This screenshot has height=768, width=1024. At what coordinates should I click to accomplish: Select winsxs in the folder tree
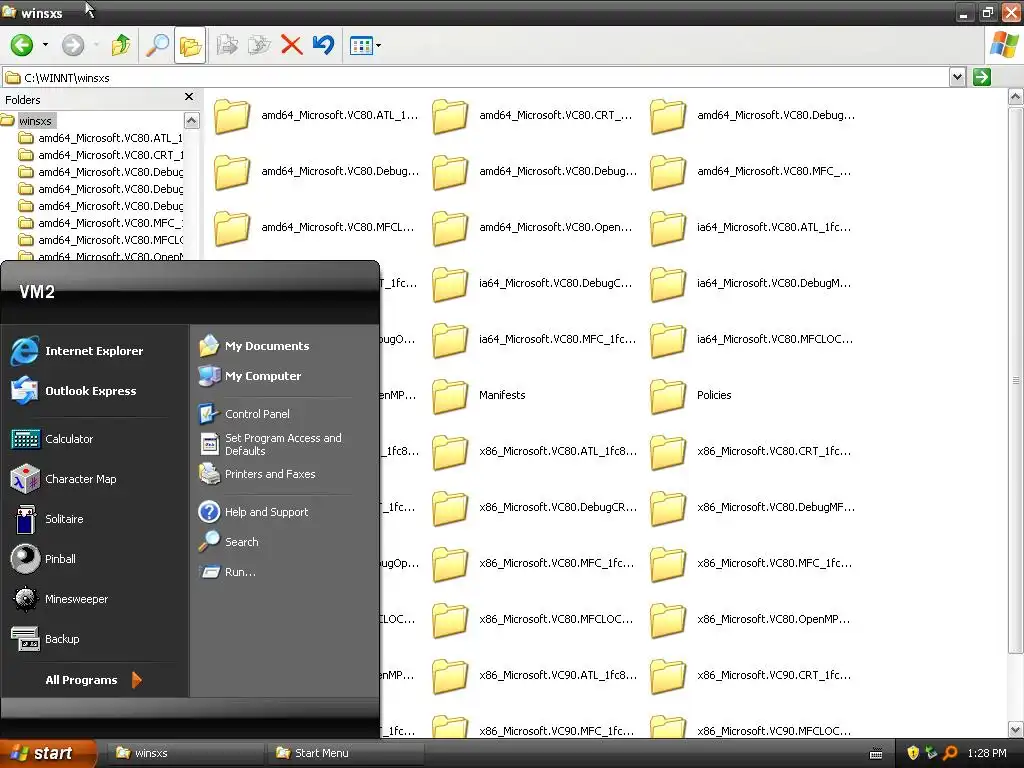point(35,121)
